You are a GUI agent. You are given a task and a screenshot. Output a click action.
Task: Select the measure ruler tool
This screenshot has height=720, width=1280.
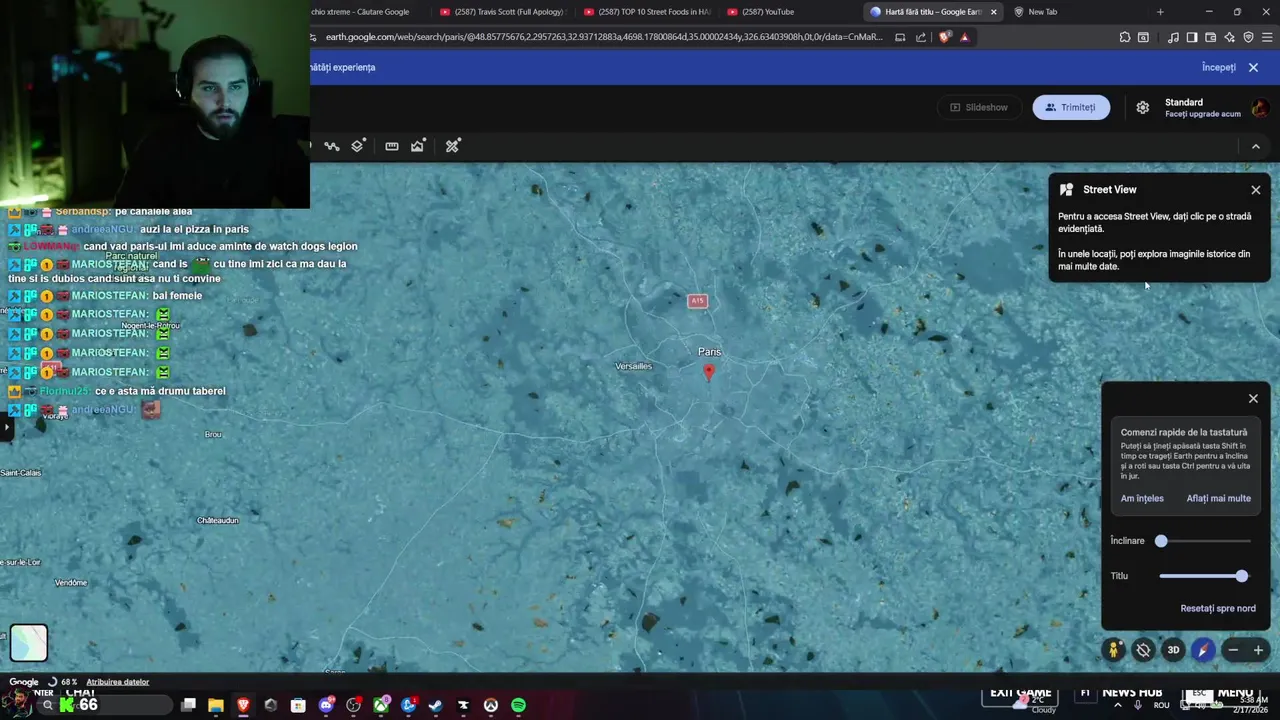pyautogui.click(x=392, y=146)
